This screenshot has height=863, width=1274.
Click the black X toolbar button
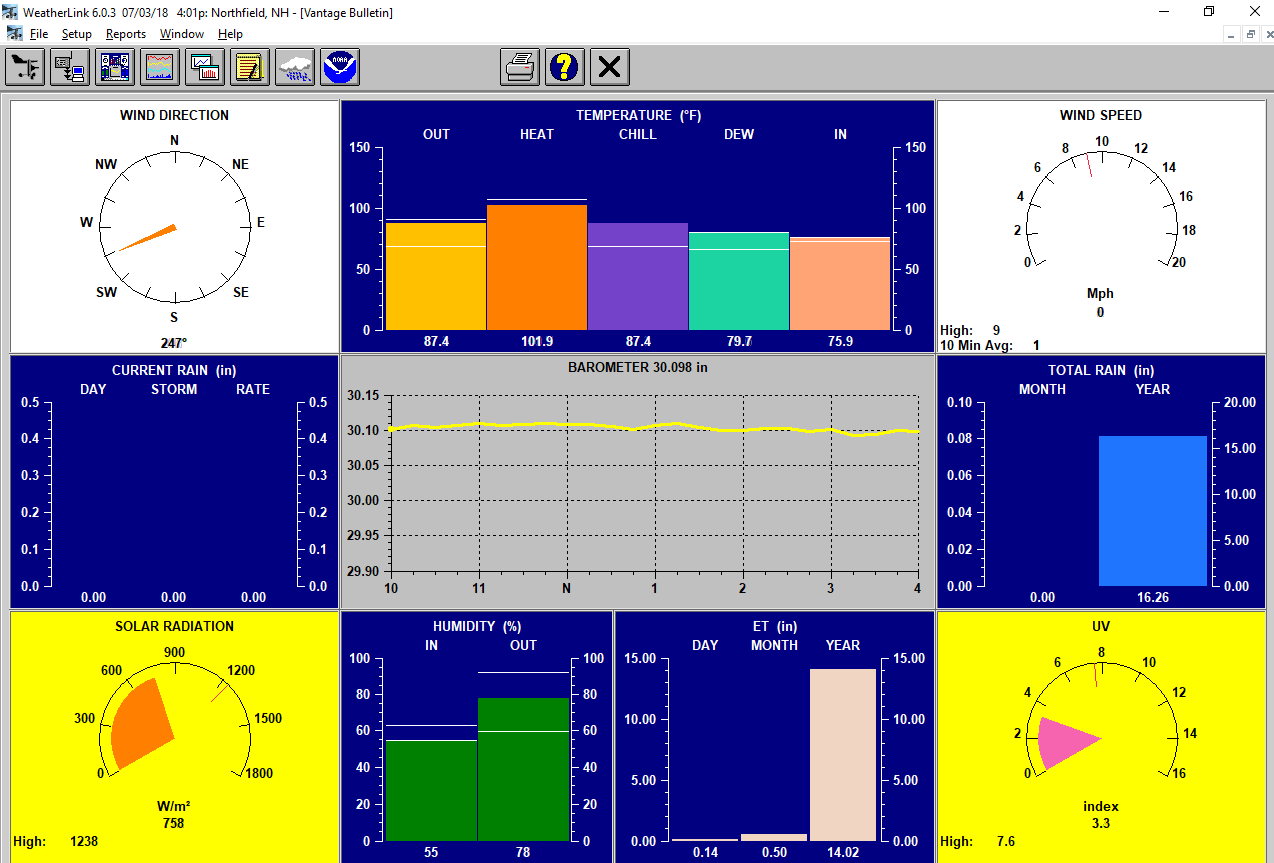(x=610, y=67)
